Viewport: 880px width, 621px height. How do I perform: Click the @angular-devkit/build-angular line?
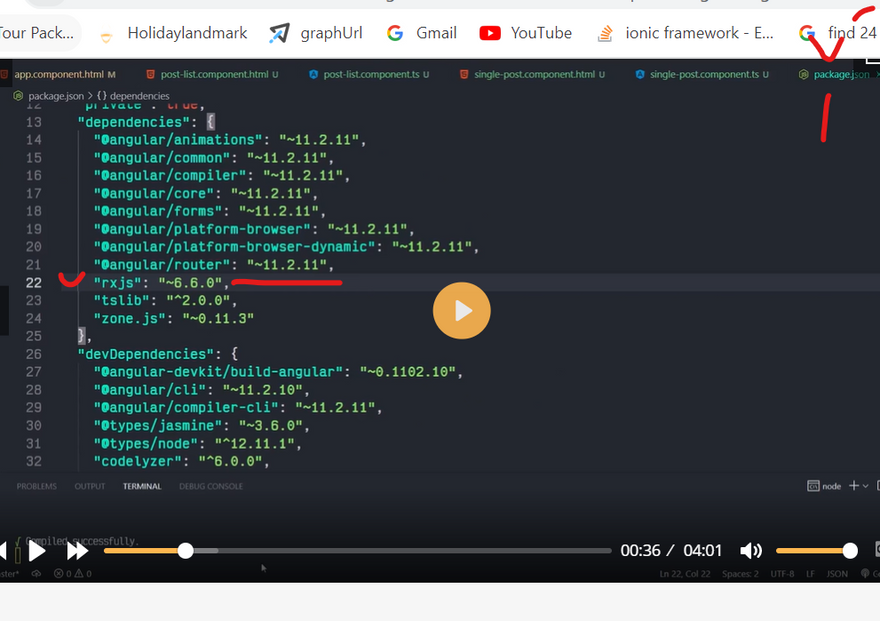click(x=278, y=372)
